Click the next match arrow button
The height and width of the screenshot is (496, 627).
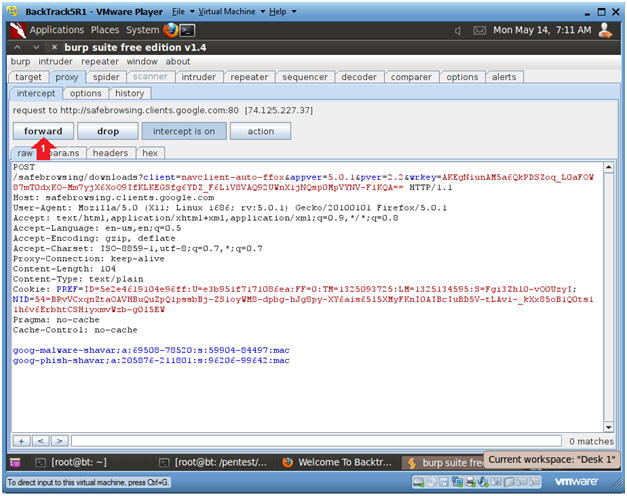[60, 441]
